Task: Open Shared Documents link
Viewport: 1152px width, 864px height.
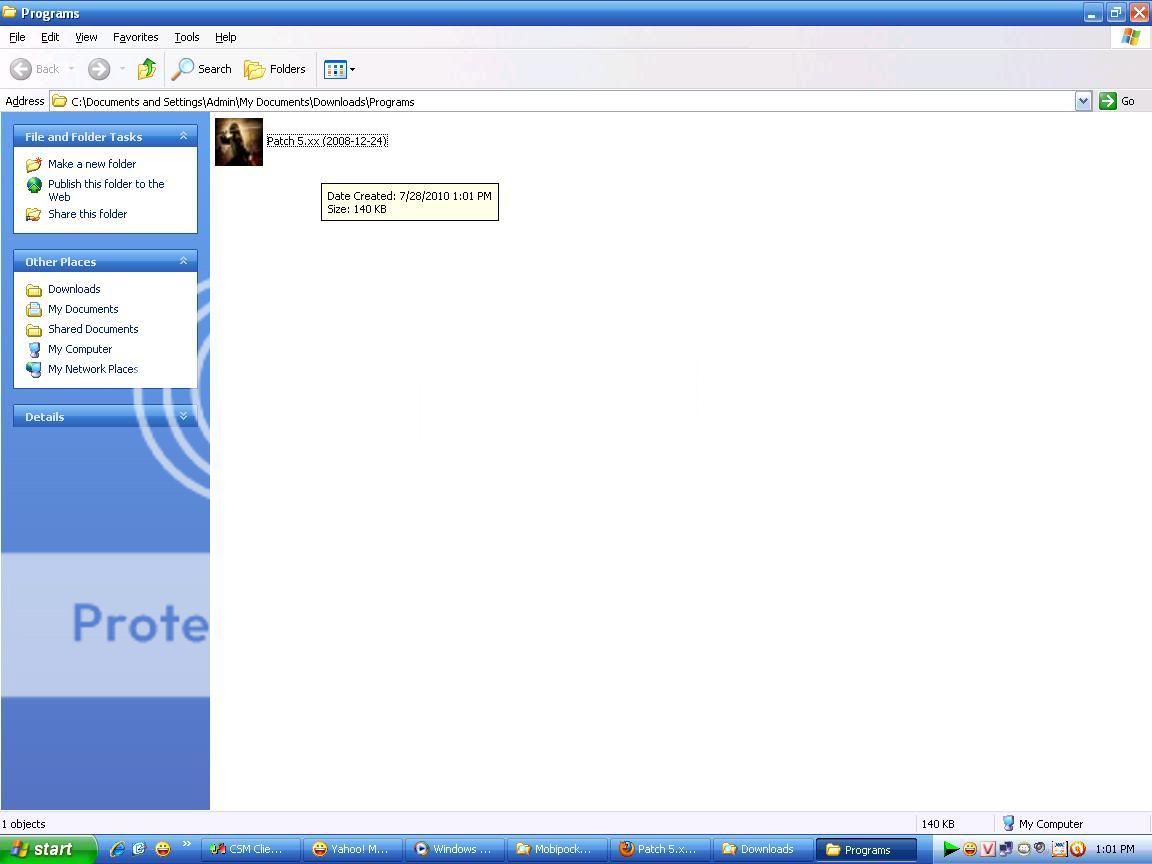Action: click(x=93, y=328)
